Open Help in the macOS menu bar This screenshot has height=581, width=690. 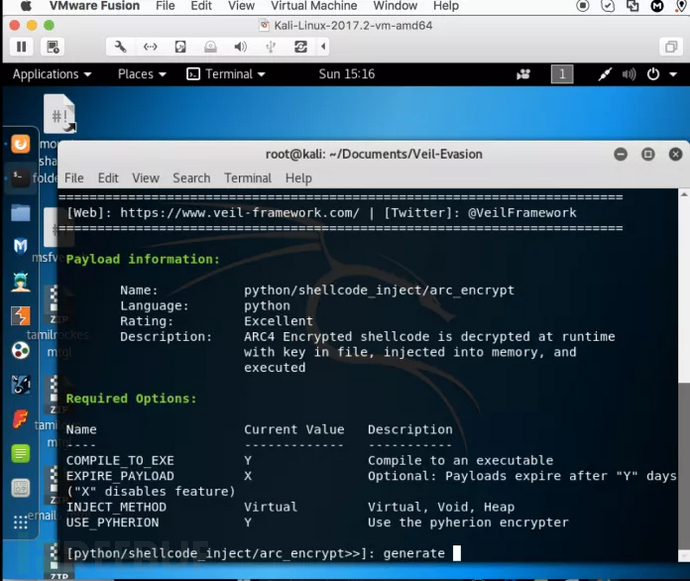[446, 6]
